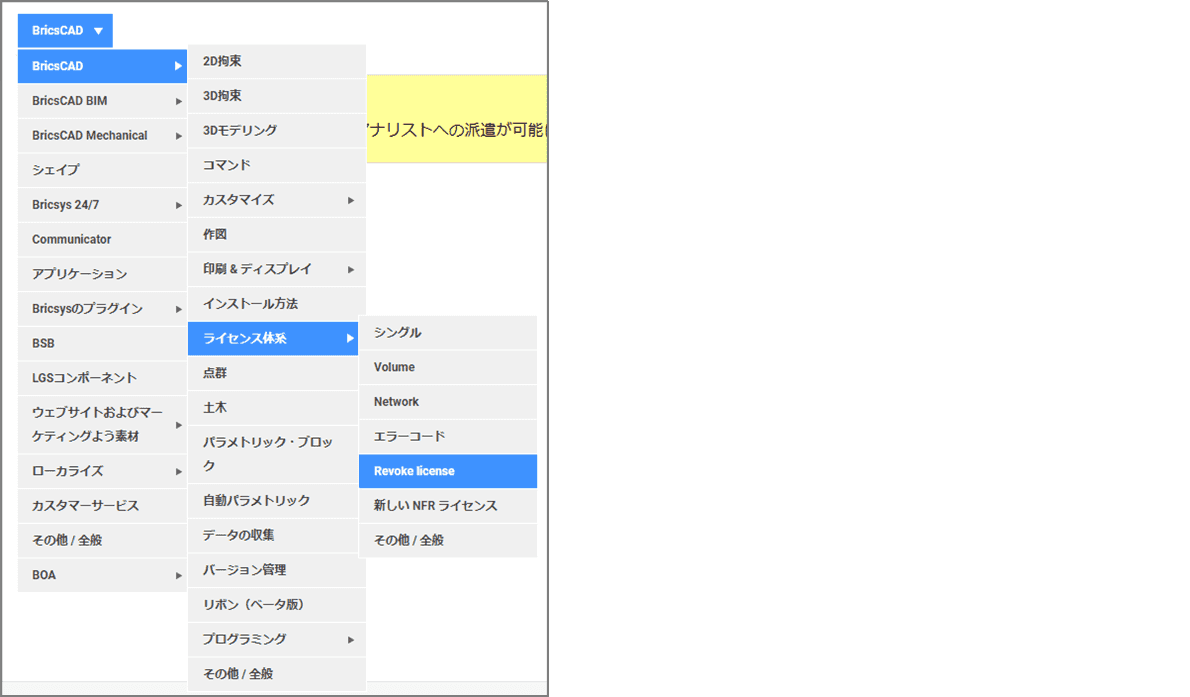Open the プログラミング submenu
Viewport: 1190px width, 697px height.
(x=270, y=639)
